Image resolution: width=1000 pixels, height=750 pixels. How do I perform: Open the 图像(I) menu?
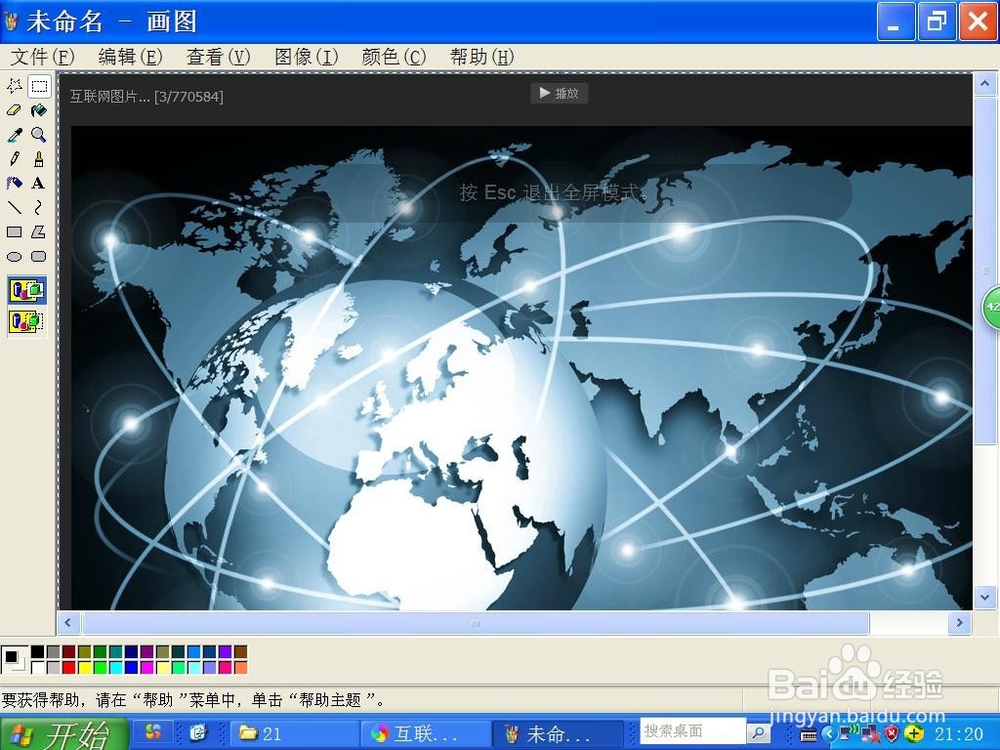306,57
